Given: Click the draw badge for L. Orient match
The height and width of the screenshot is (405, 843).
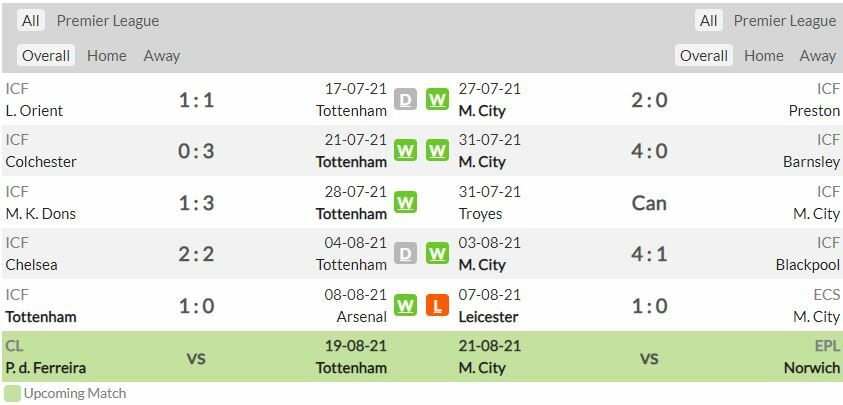Looking at the screenshot, I should tap(405, 100).
